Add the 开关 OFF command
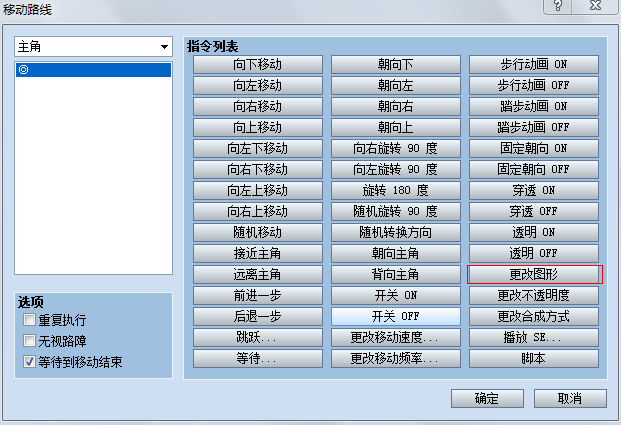Image resolution: width=621 pixels, height=425 pixels. point(396,316)
